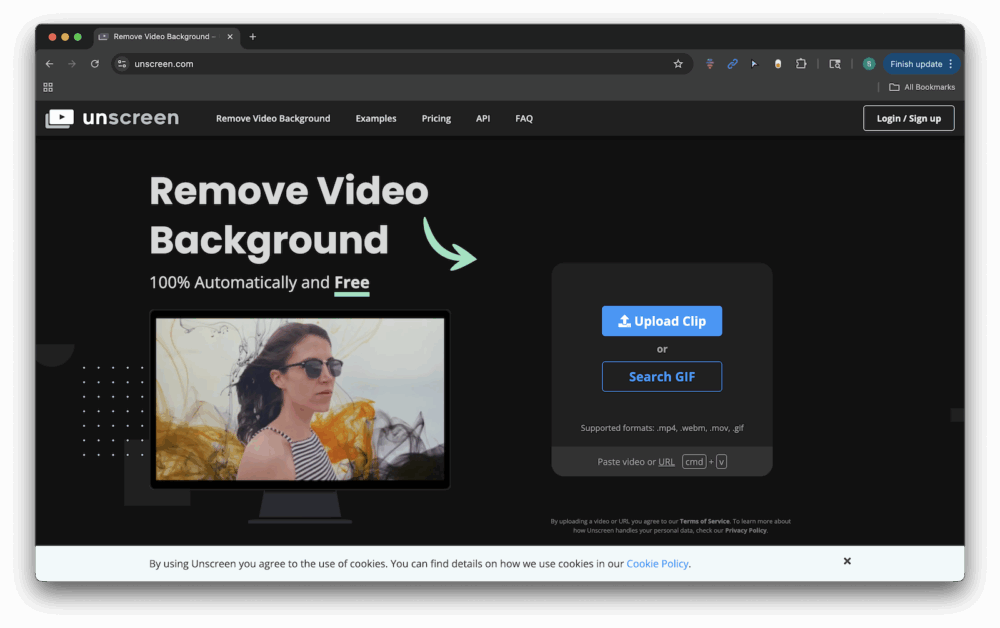Open the FAQ menu item
Screen dimensions: 1000x628
pyautogui.click(x=524, y=118)
